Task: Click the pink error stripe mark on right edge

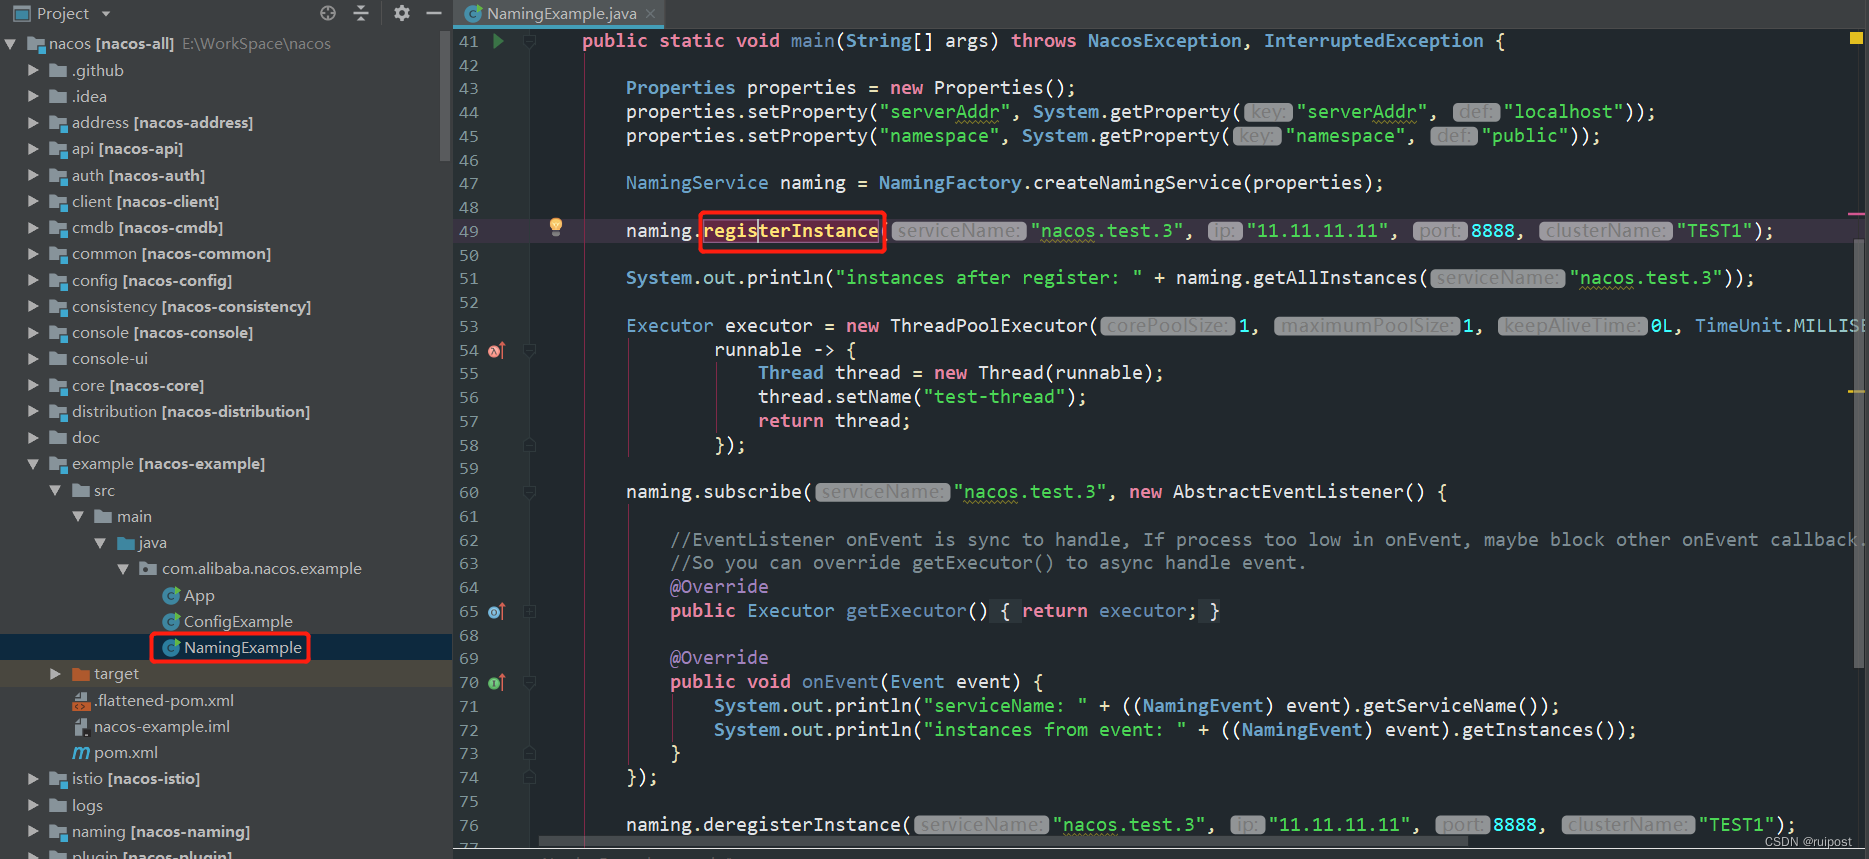Action: [1856, 214]
